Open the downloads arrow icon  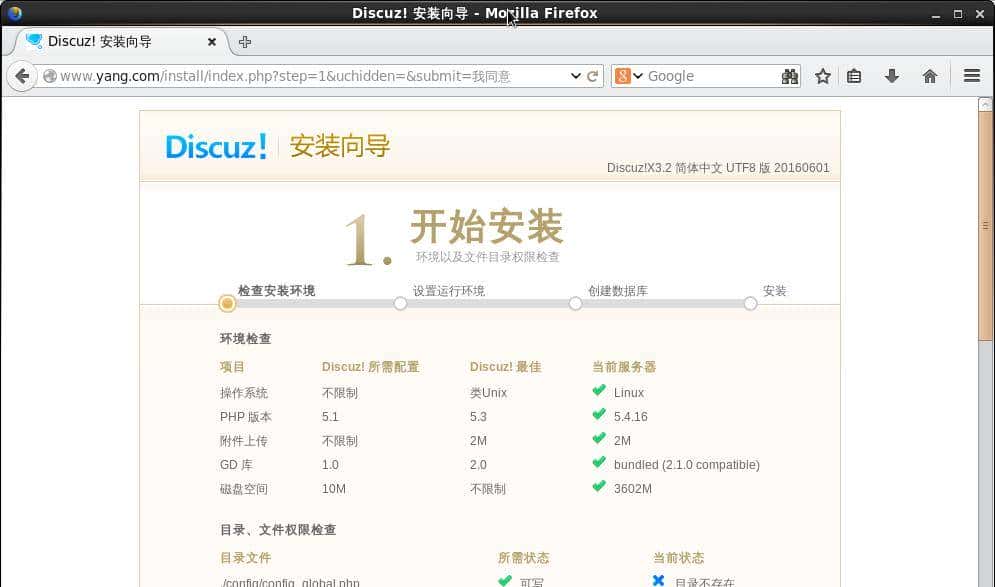892,76
